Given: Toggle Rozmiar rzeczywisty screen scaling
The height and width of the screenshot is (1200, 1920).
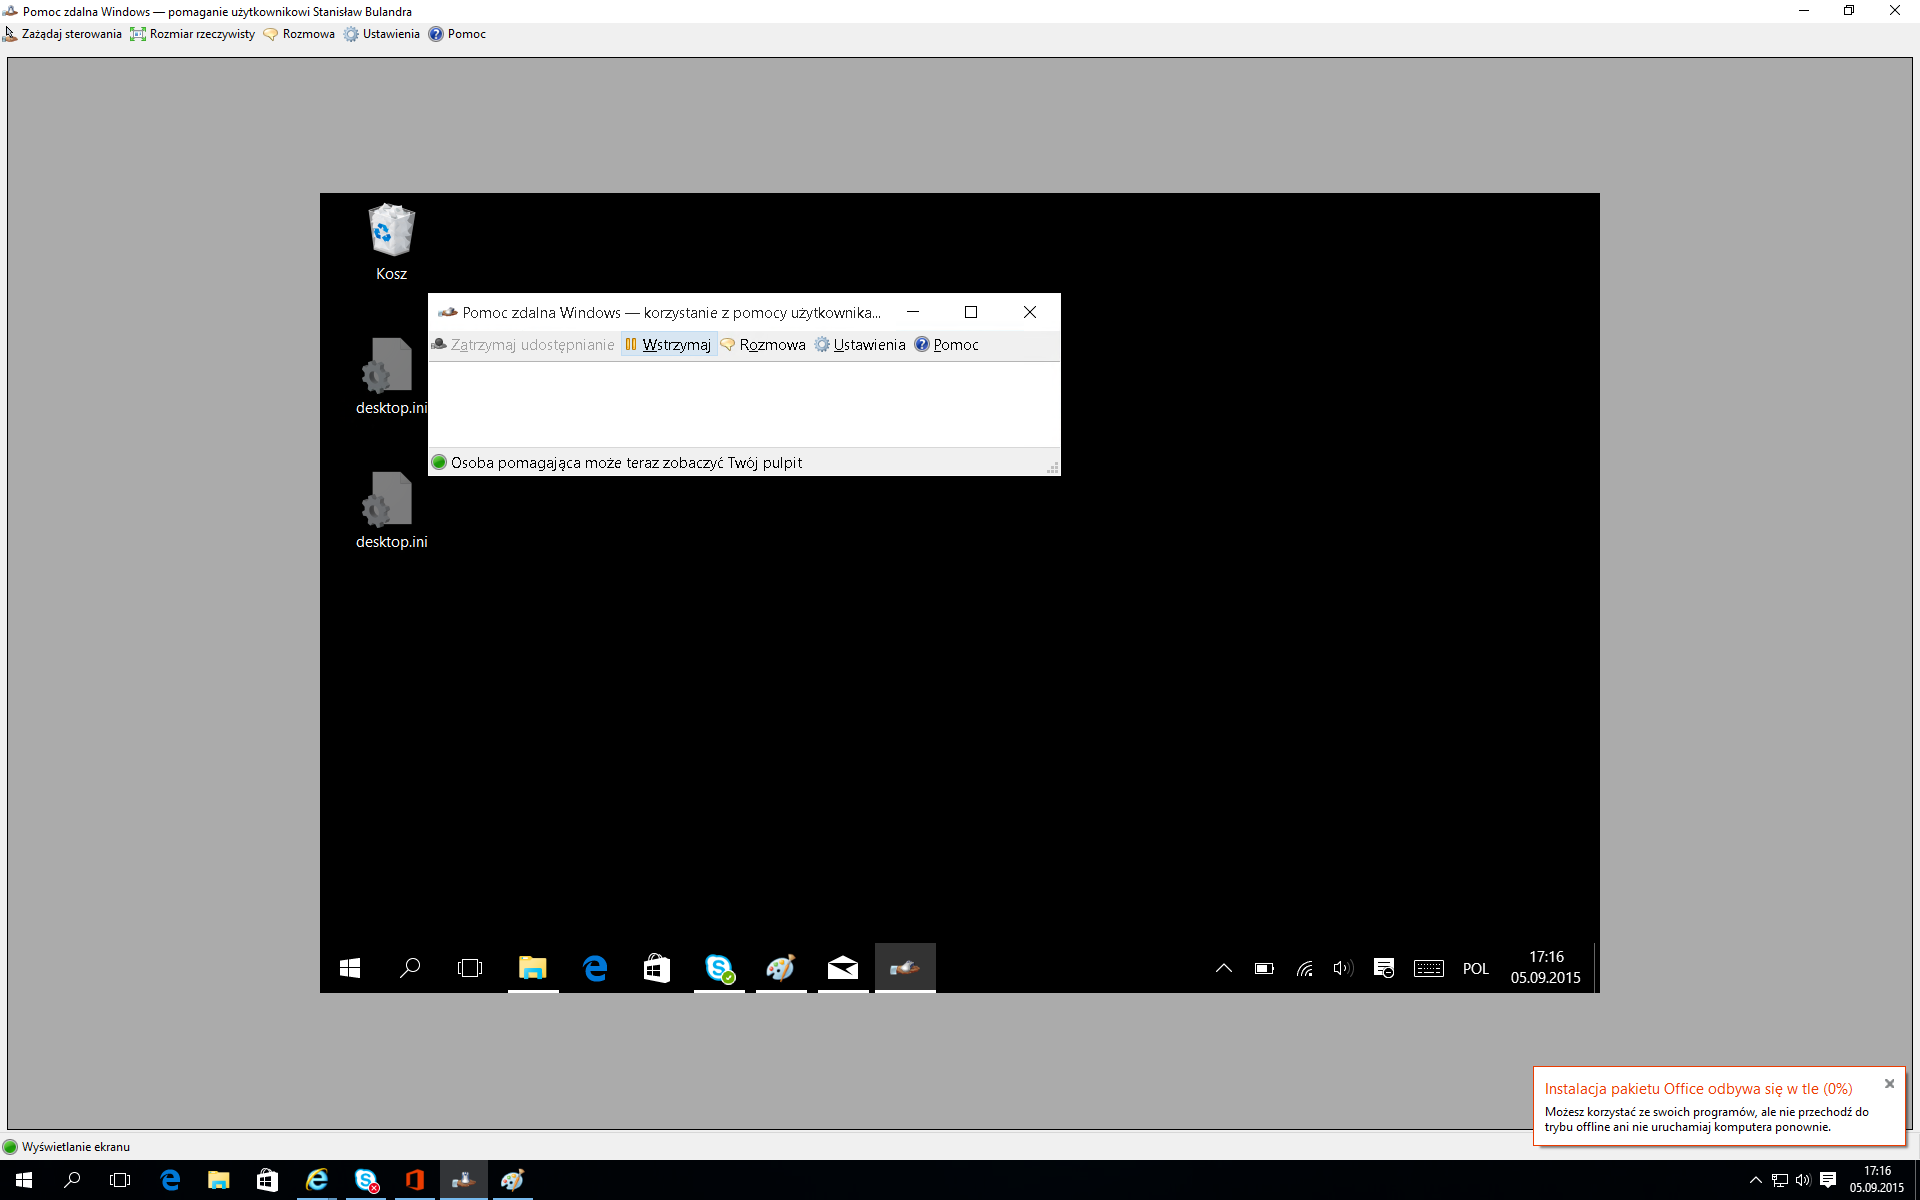Looking at the screenshot, I should [x=193, y=34].
